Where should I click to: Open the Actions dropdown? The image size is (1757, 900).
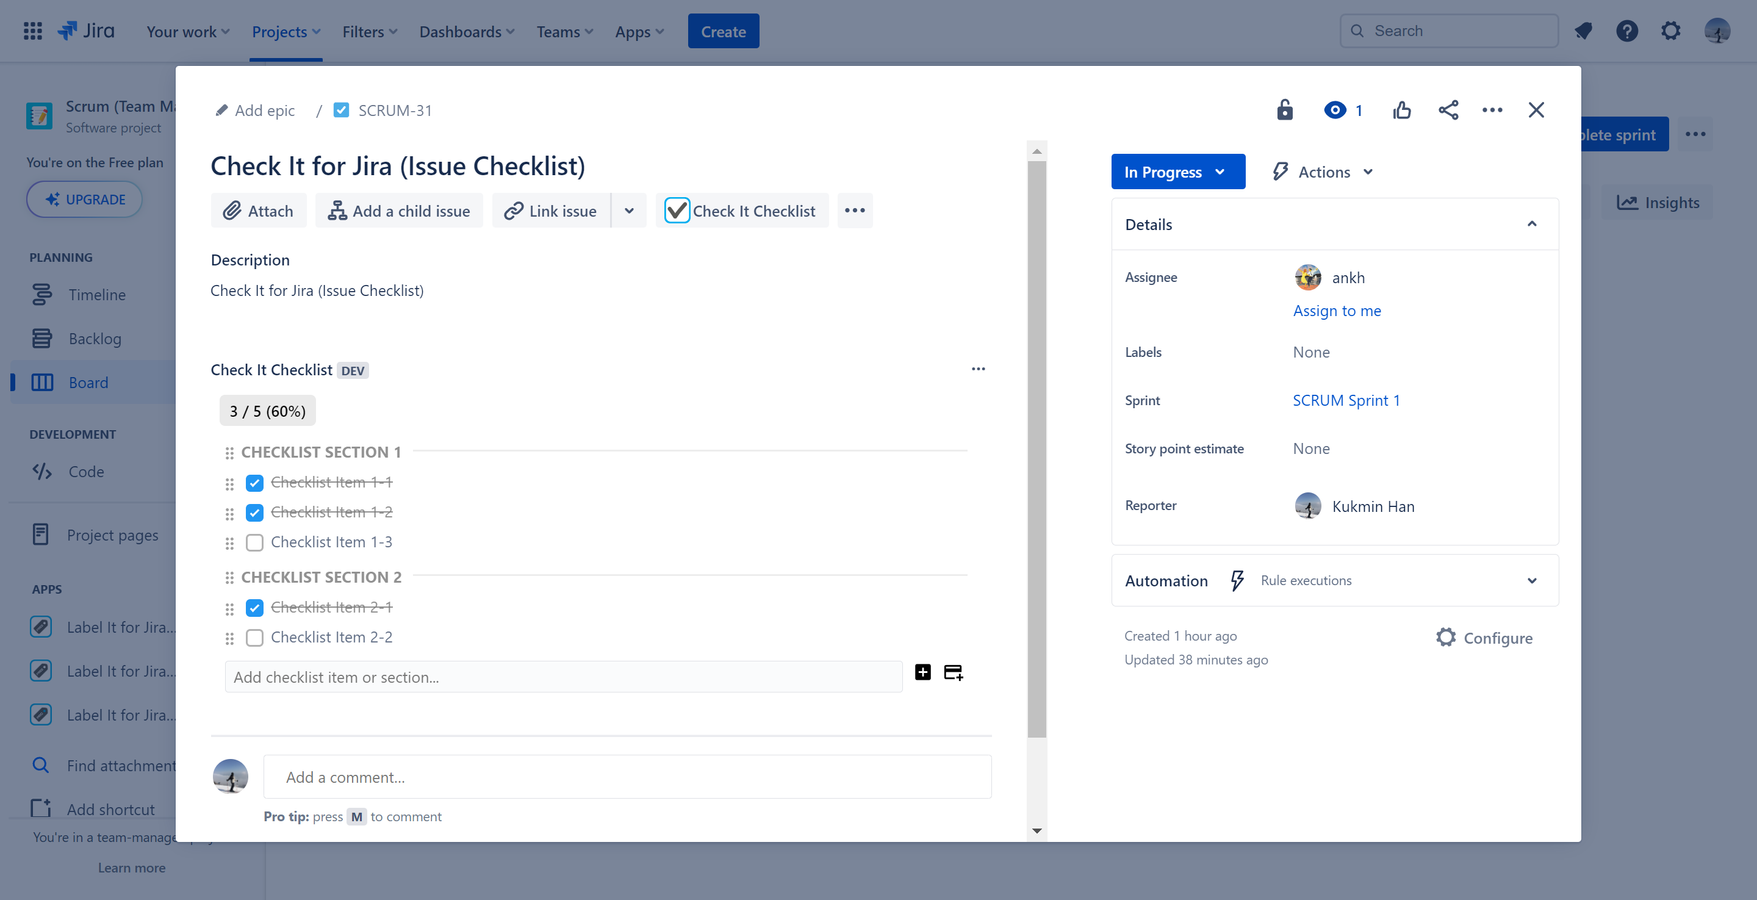coord(1323,172)
